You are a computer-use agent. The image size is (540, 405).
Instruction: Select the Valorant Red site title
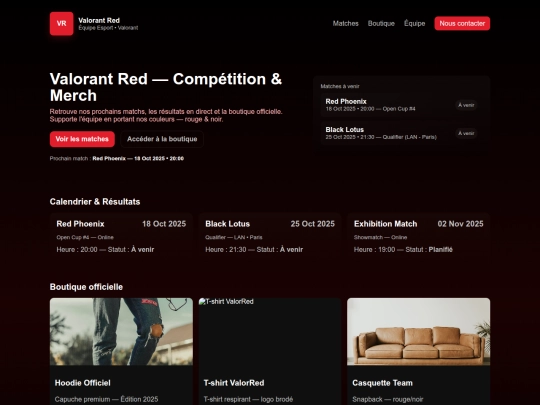click(x=99, y=20)
